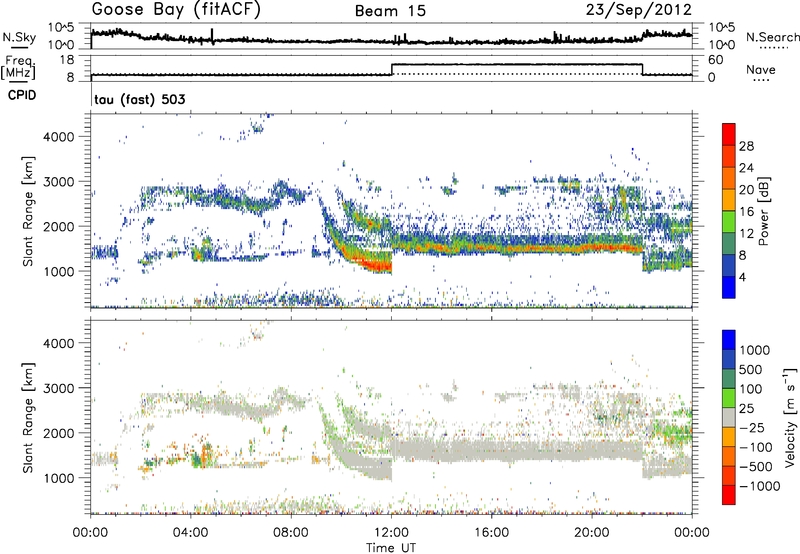Viewport: 800px width, 554px height.
Task: Click the frequency step-up line at 12:00
Action: click(x=392, y=69)
